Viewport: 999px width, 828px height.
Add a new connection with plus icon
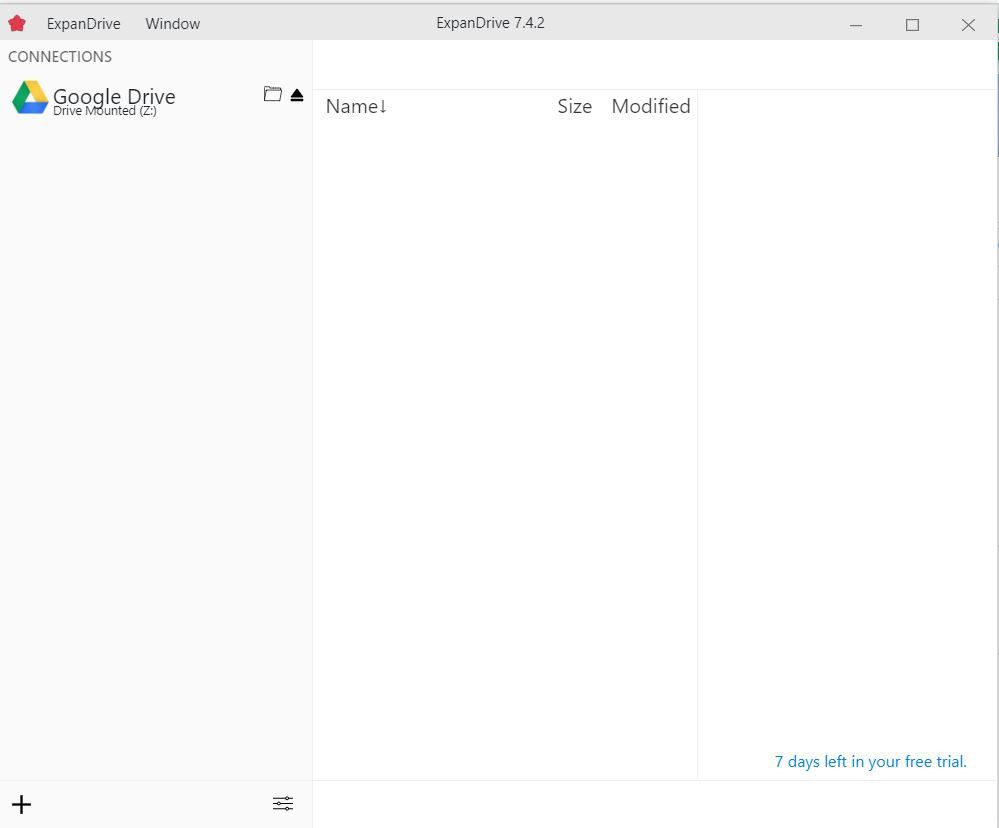pyautogui.click(x=22, y=804)
